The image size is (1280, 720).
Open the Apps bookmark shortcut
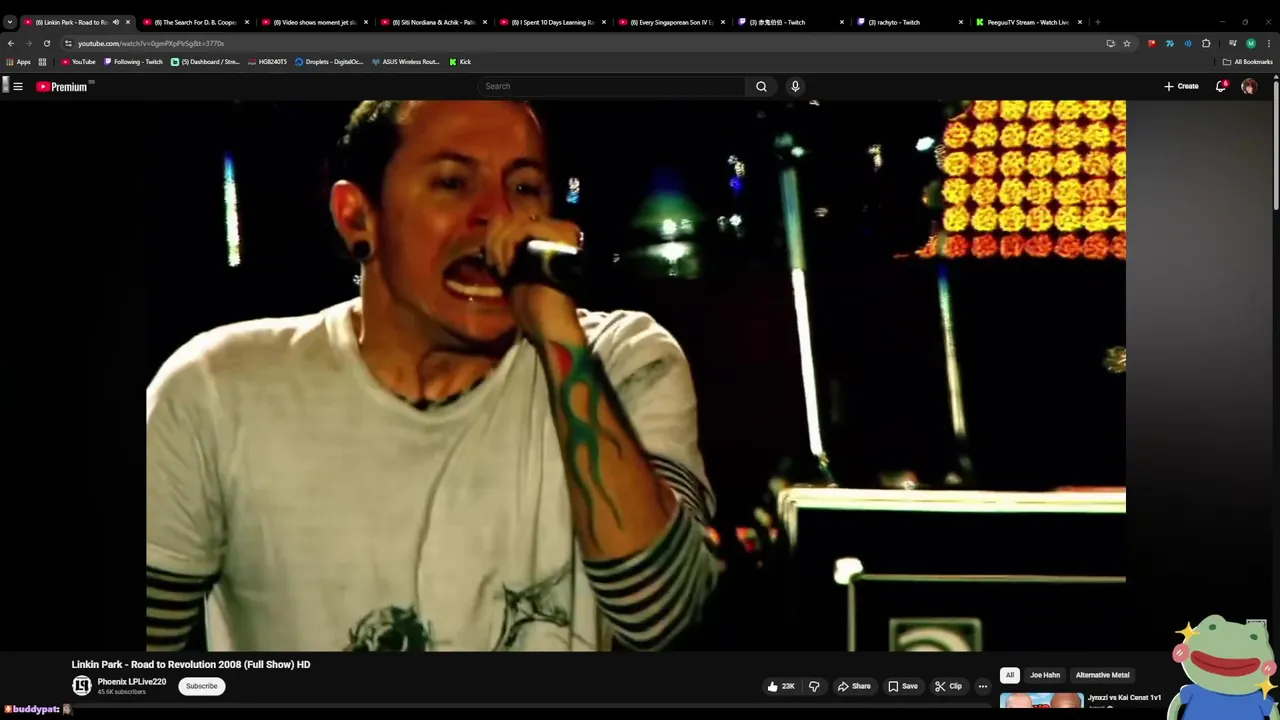[x=19, y=62]
